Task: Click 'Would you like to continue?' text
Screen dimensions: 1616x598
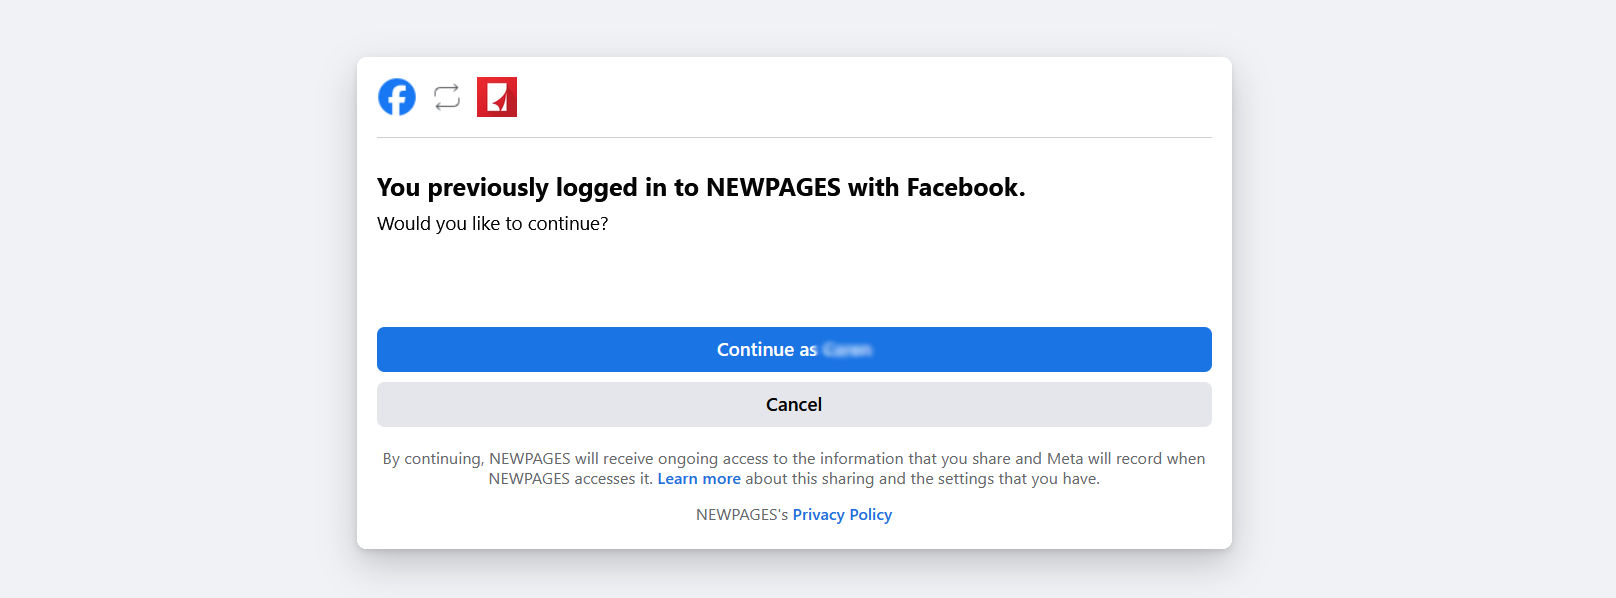Action: [492, 224]
